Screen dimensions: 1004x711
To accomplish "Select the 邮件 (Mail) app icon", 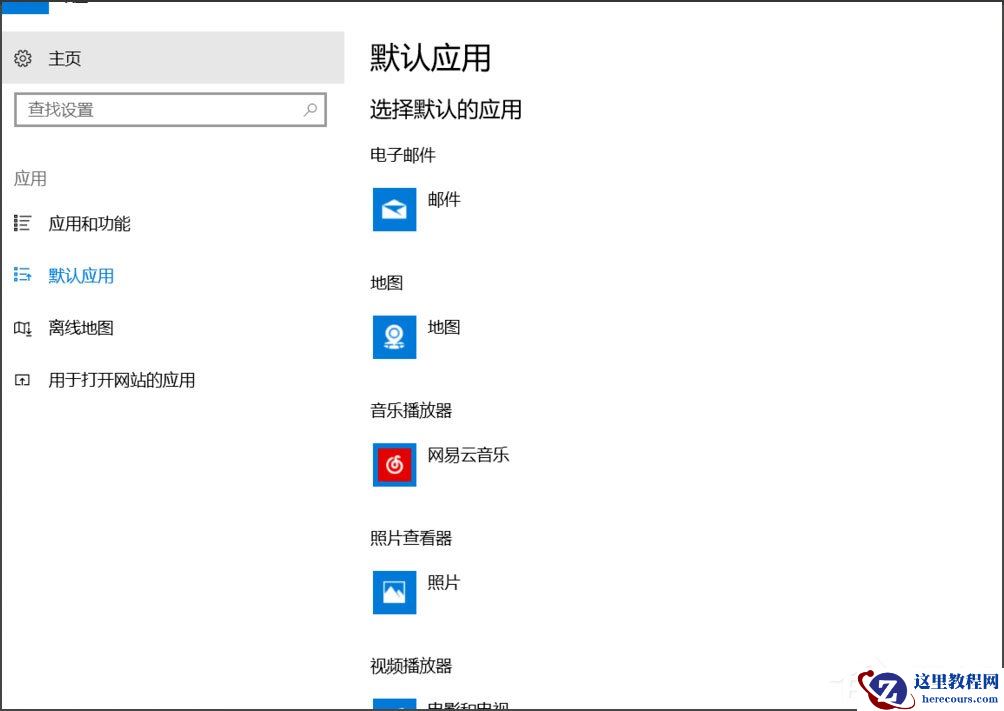I will click(x=394, y=209).
